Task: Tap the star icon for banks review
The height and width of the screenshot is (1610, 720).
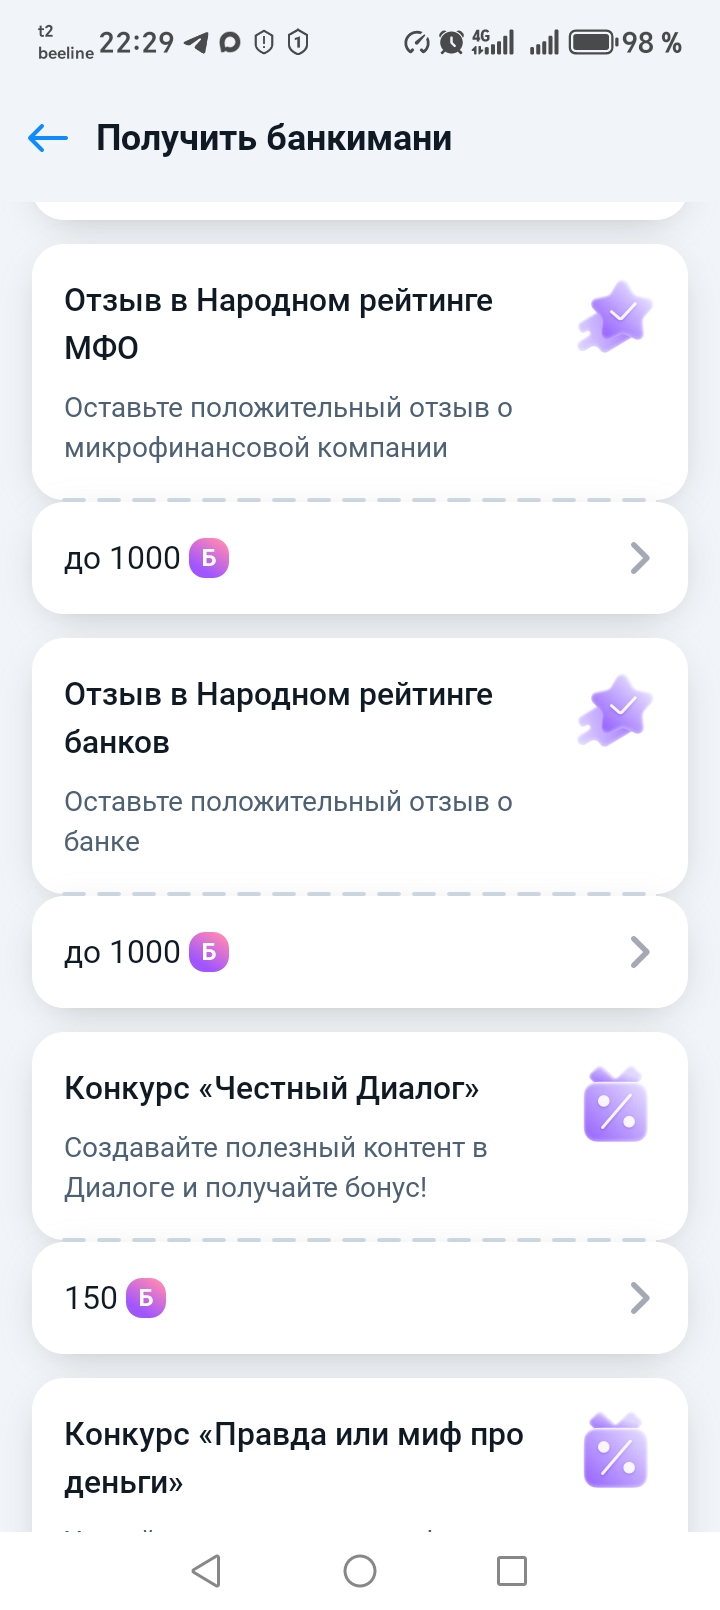Action: pos(615,711)
